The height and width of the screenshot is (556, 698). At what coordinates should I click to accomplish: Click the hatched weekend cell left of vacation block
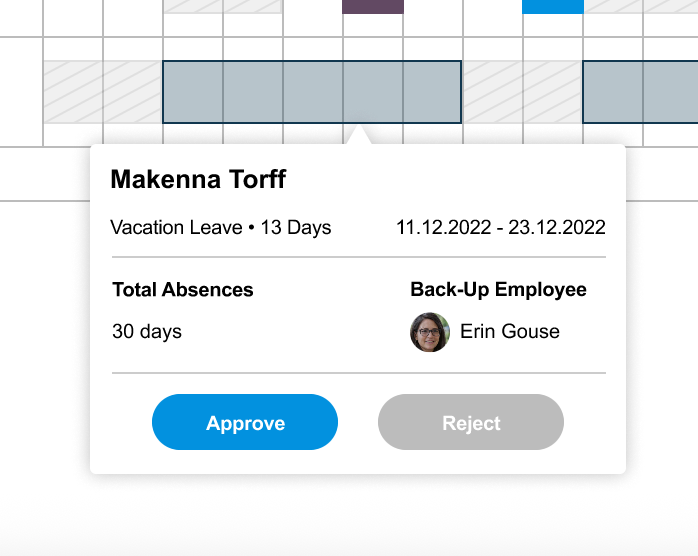click(103, 92)
